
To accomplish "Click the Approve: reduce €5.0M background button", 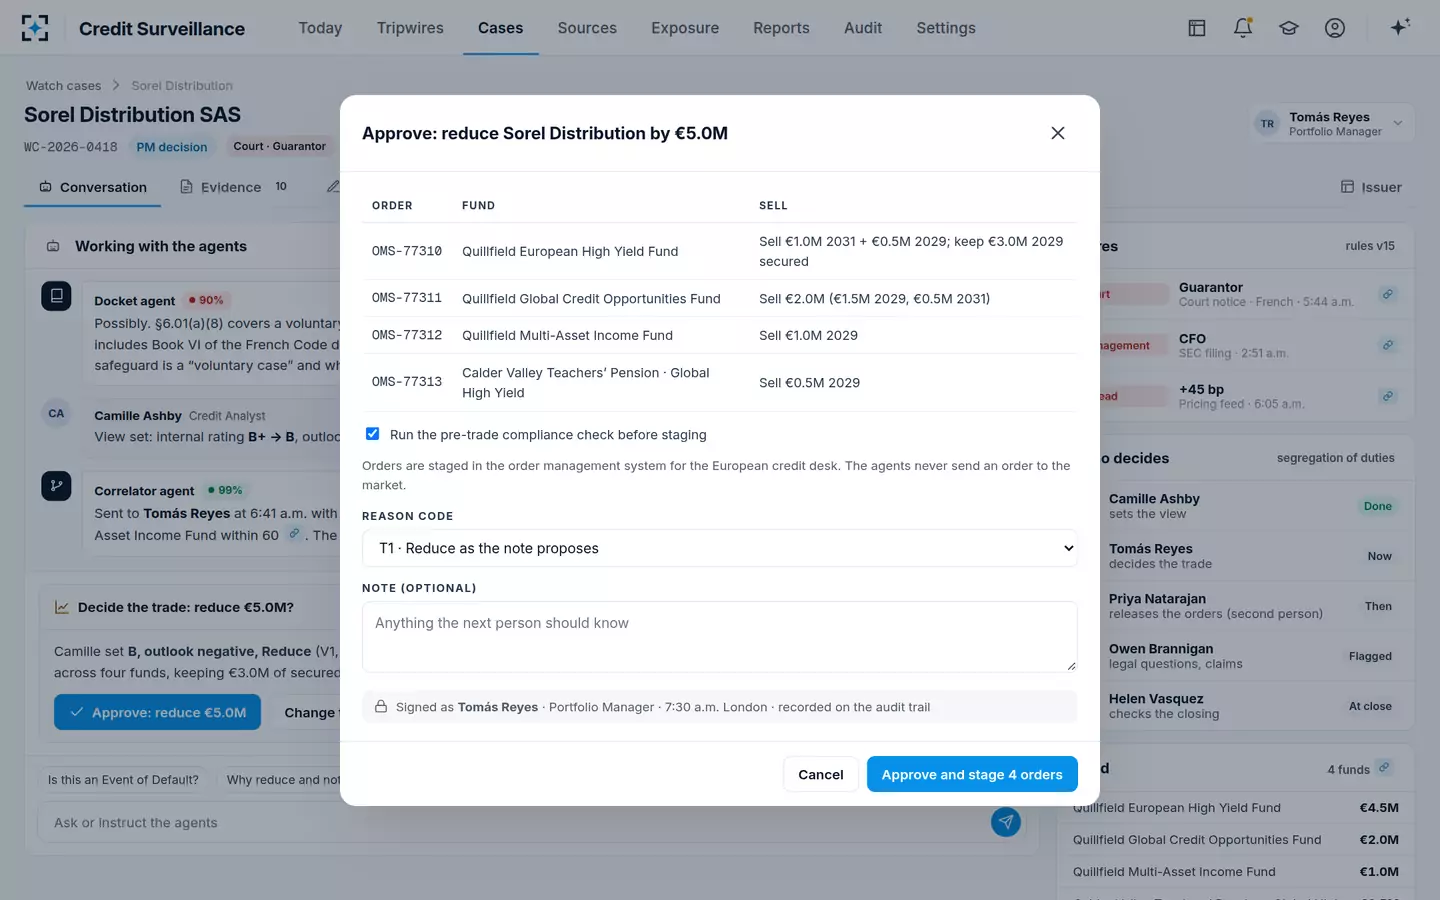I will pos(157,712).
